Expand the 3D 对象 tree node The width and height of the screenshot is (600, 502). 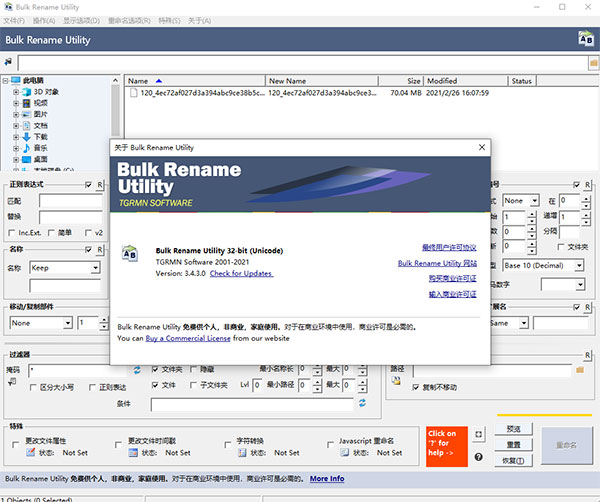(x=16, y=92)
